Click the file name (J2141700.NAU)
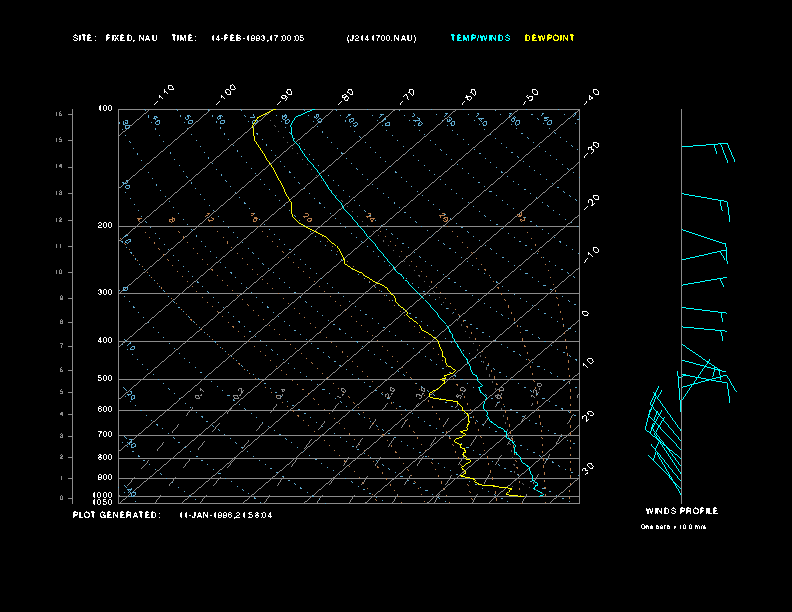The width and height of the screenshot is (792, 612). click(381, 38)
